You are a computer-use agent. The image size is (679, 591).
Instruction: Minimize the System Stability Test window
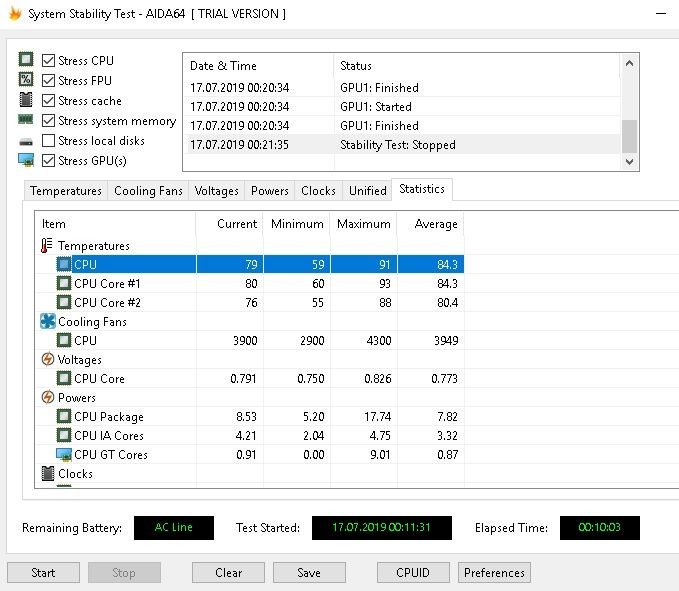tap(661, 13)
